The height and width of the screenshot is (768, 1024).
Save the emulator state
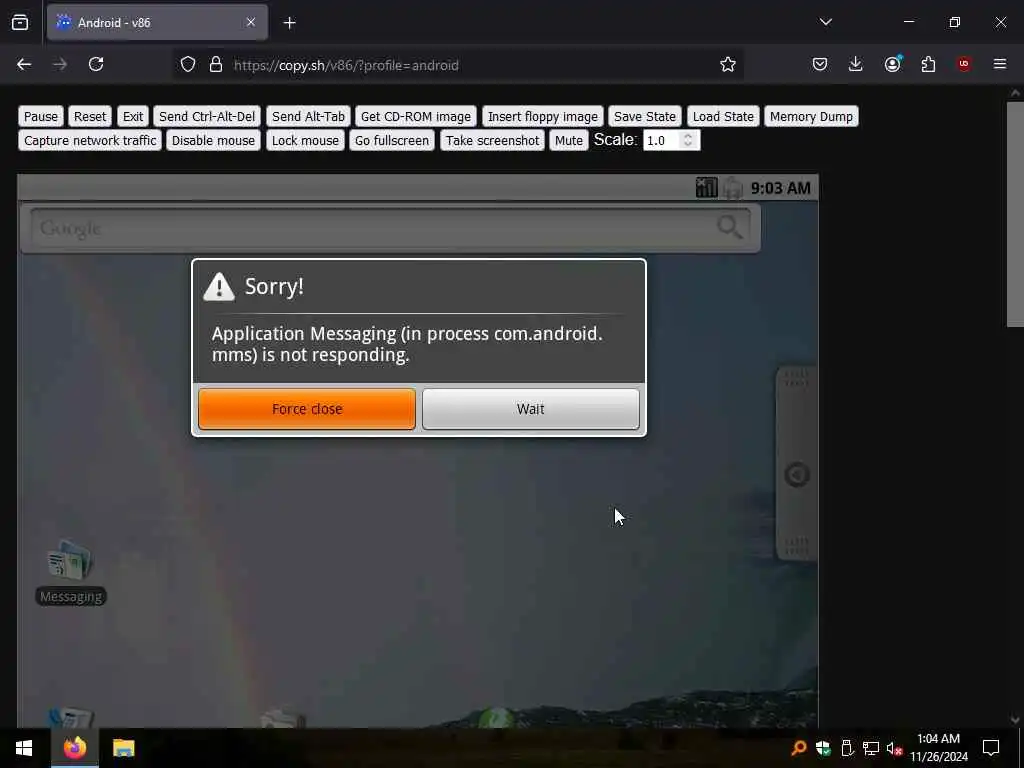point(645,116)
